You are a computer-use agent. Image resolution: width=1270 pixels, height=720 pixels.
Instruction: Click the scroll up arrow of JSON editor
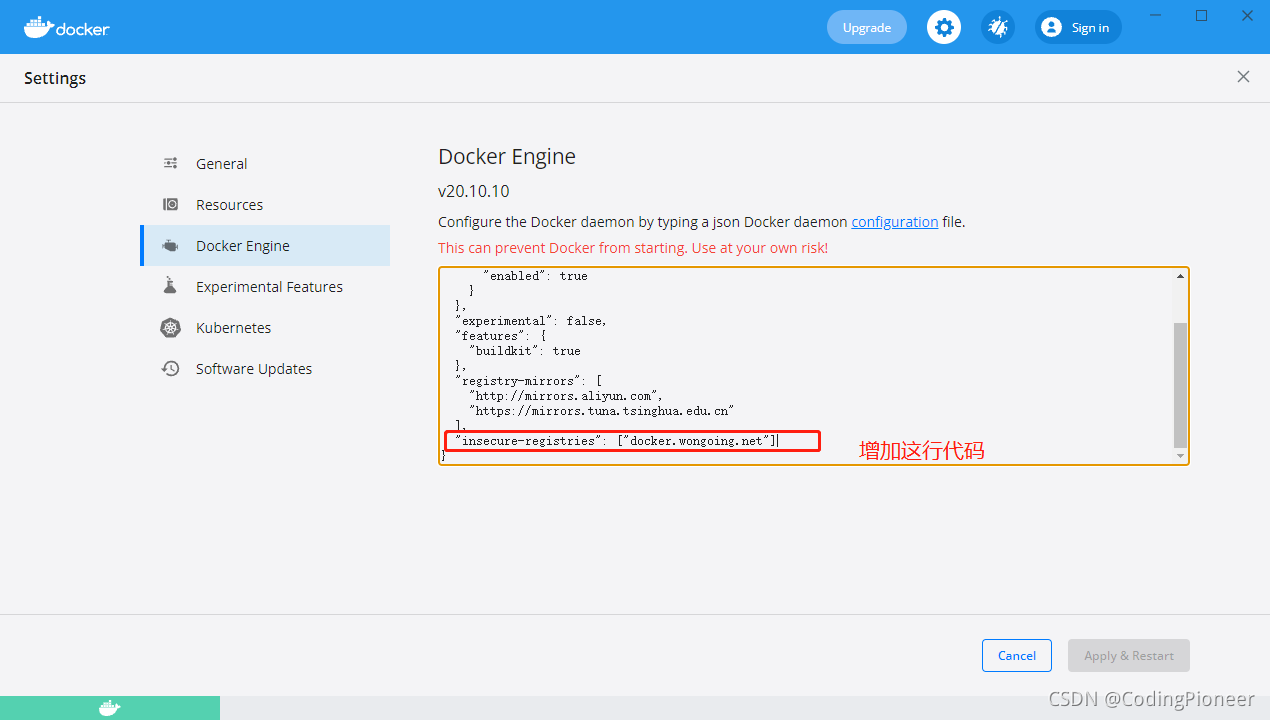[1180, 276]
